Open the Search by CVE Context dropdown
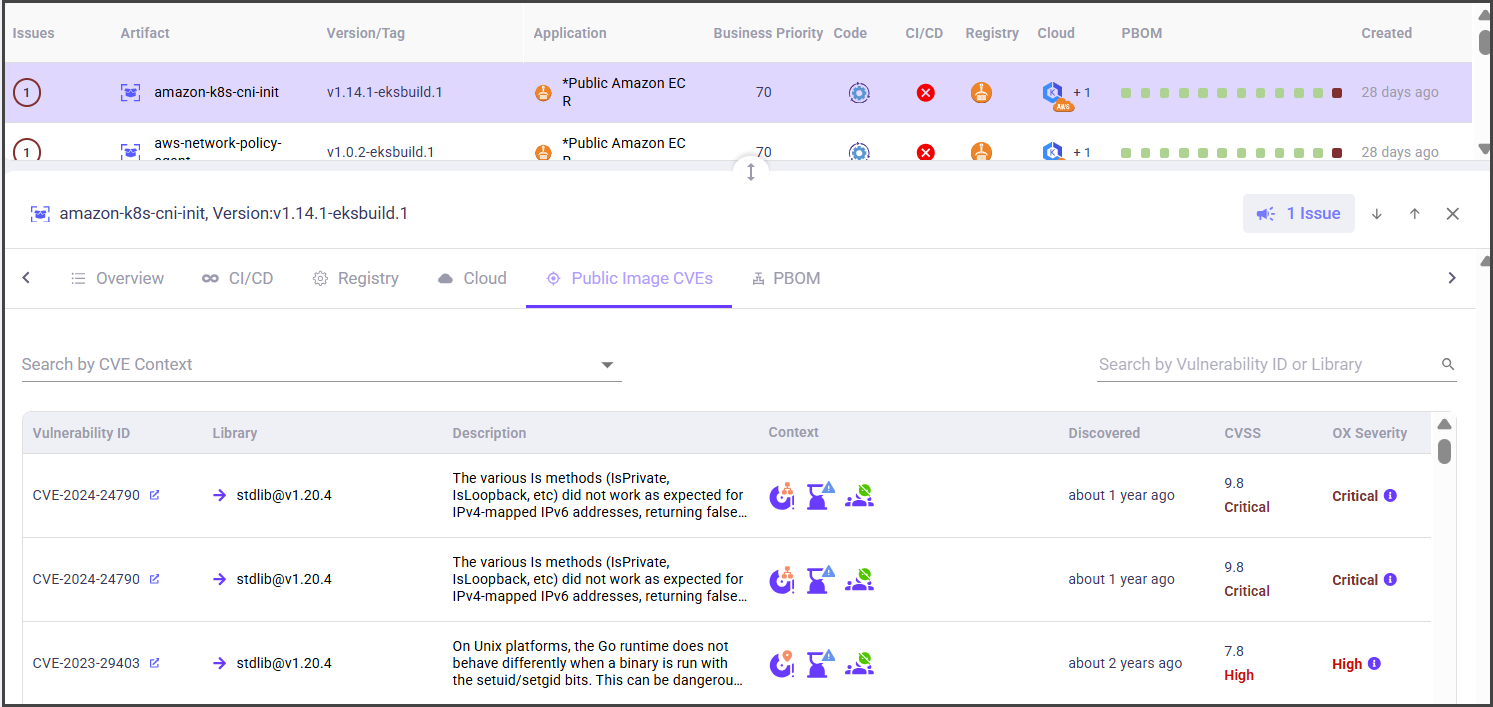Screen dimensions: 1493x707 coord(607,365)
